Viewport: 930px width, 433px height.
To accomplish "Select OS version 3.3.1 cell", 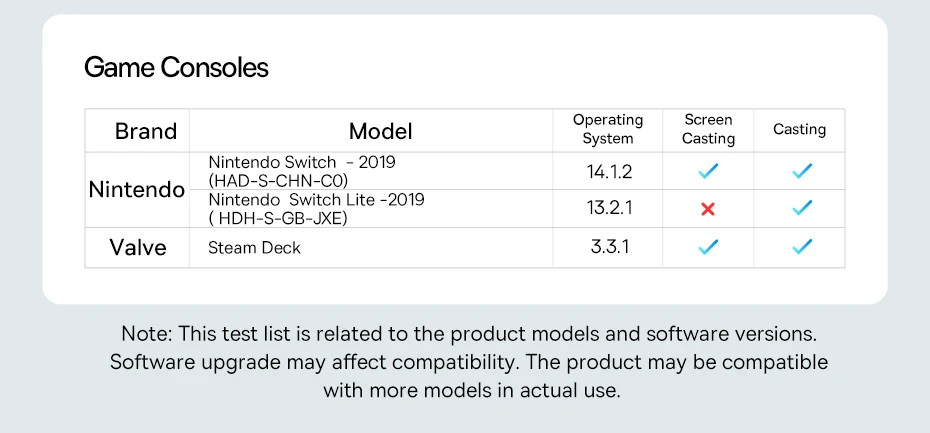I will pyautogui.click(x=609, y=246).
